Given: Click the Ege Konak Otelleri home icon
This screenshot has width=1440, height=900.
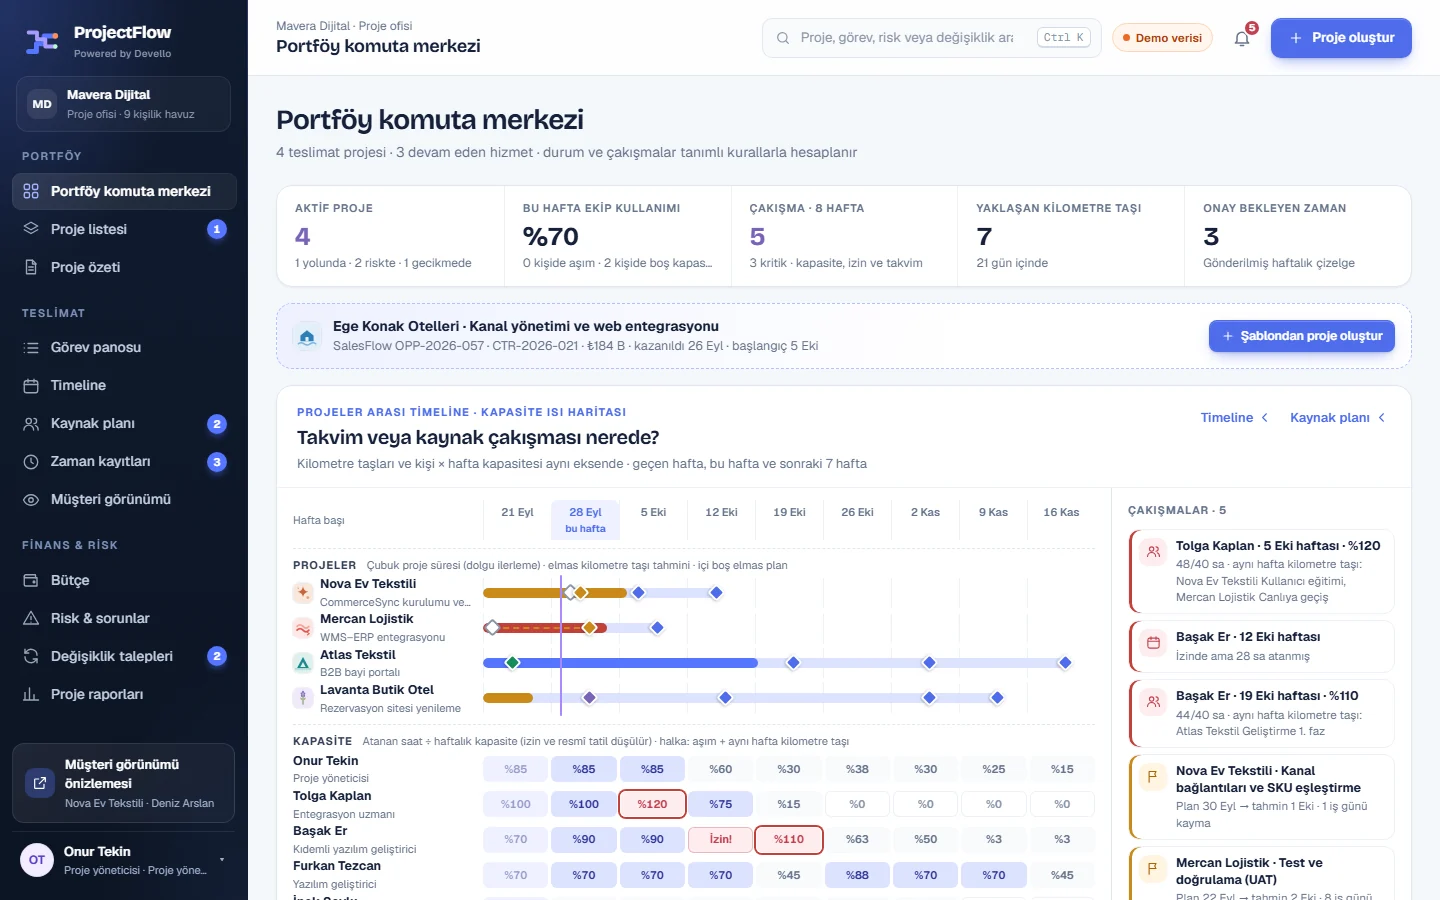Looking at the screenshot, I should click(307, 337).
